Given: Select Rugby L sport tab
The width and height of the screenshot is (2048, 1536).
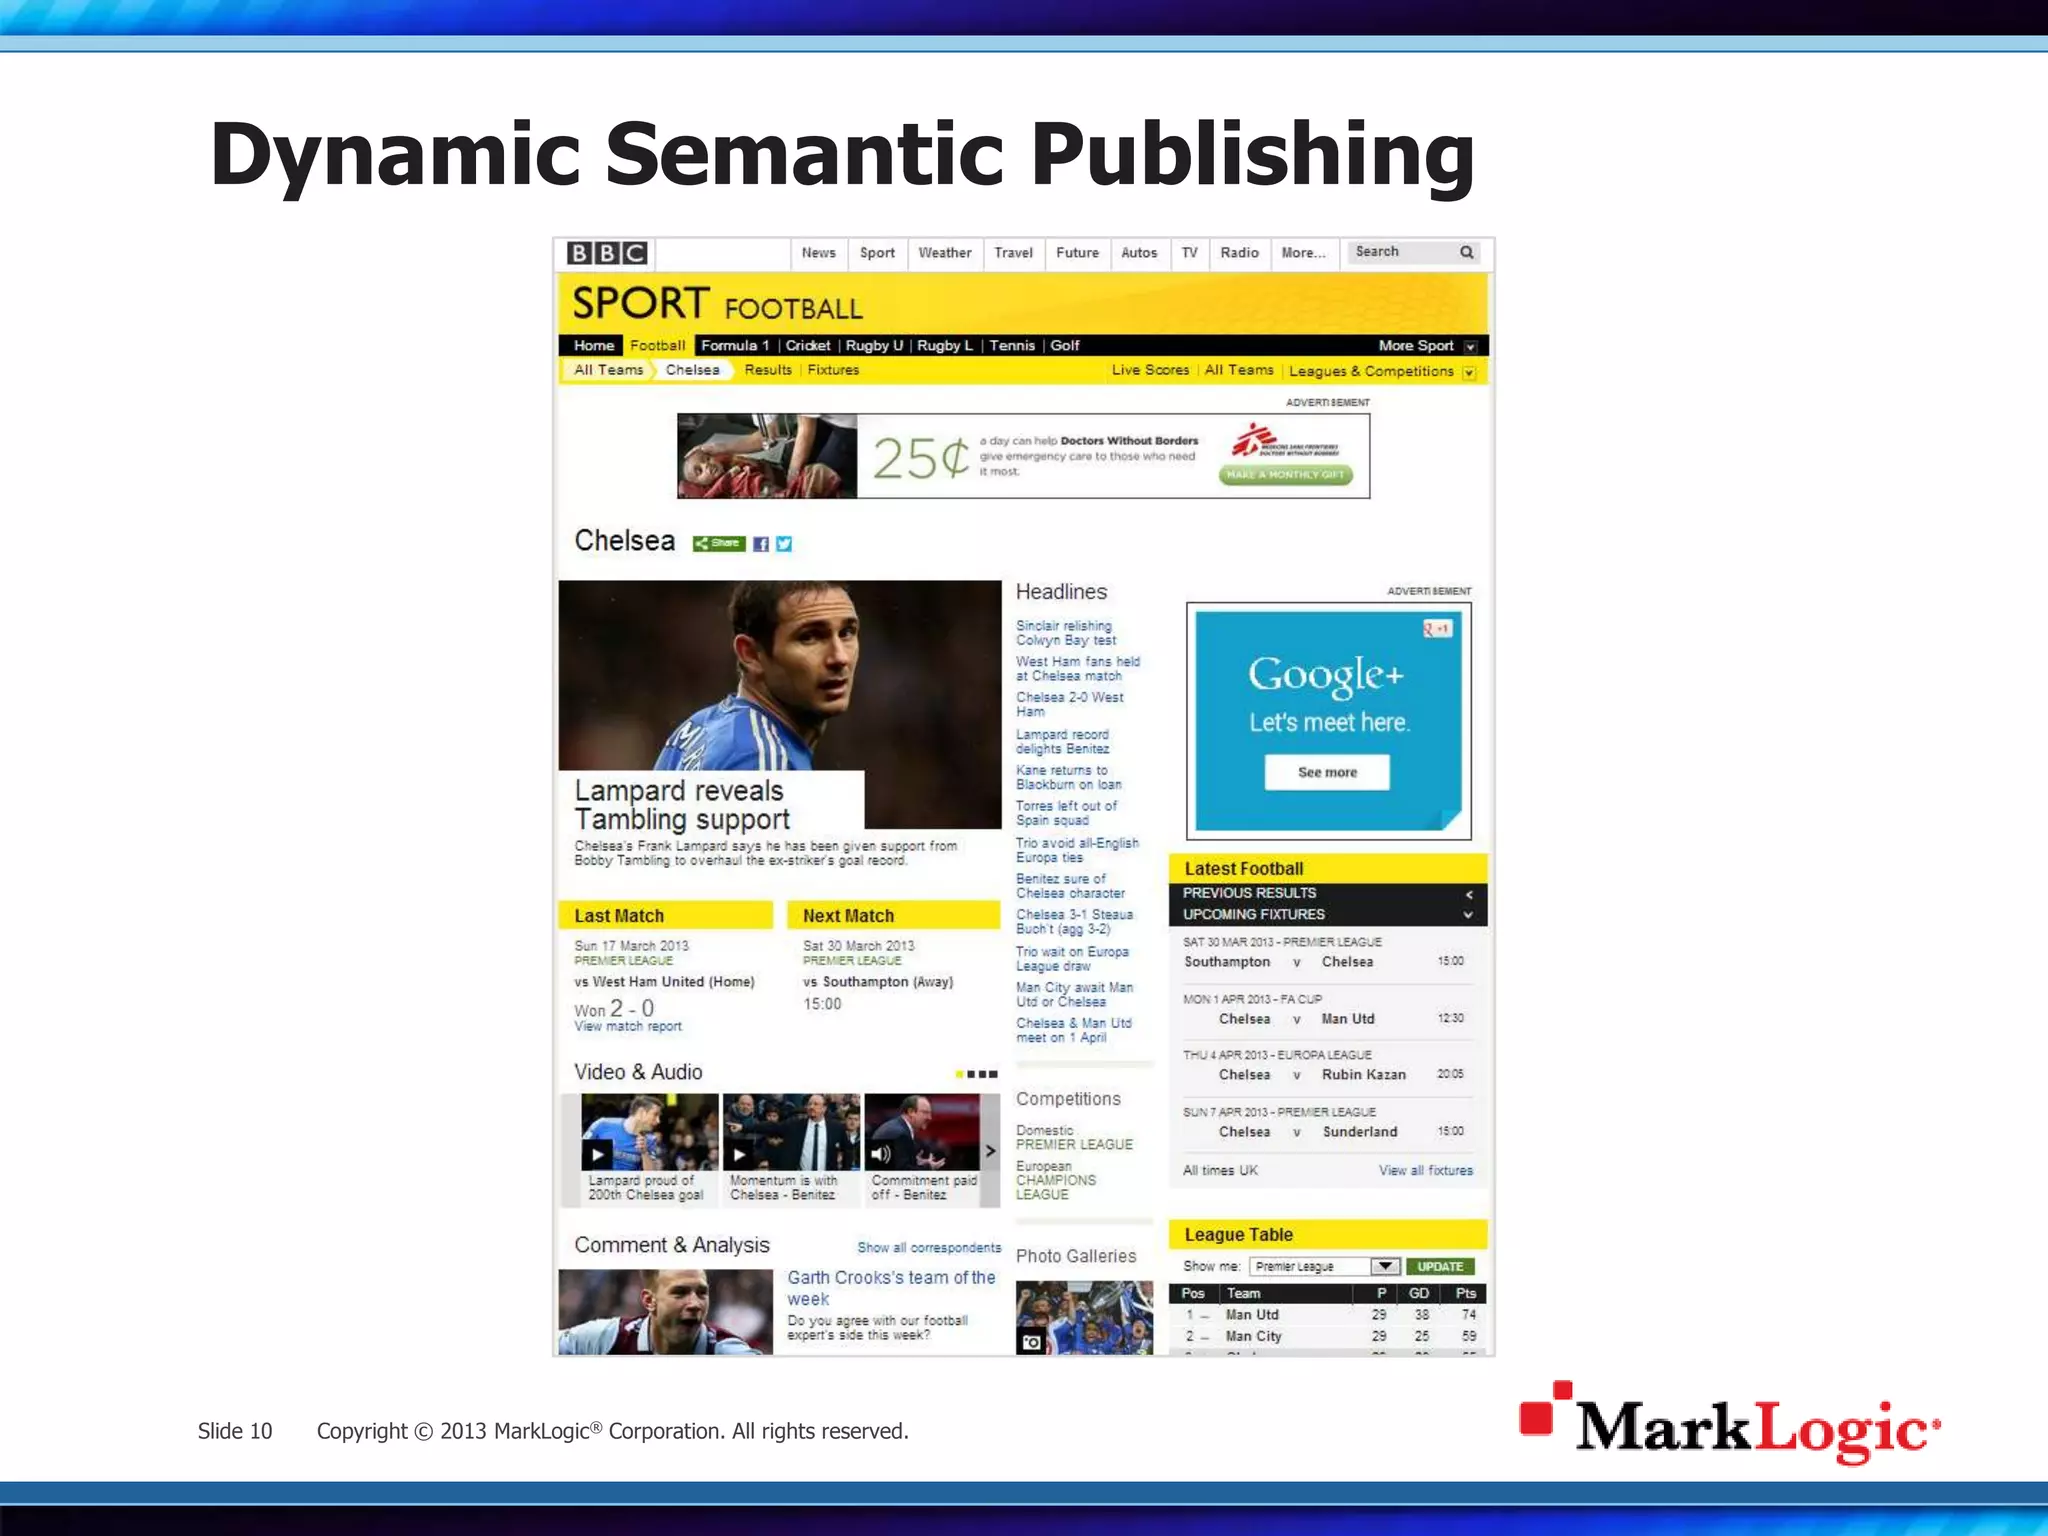Looking at the screenshot, I should [945, 346].
